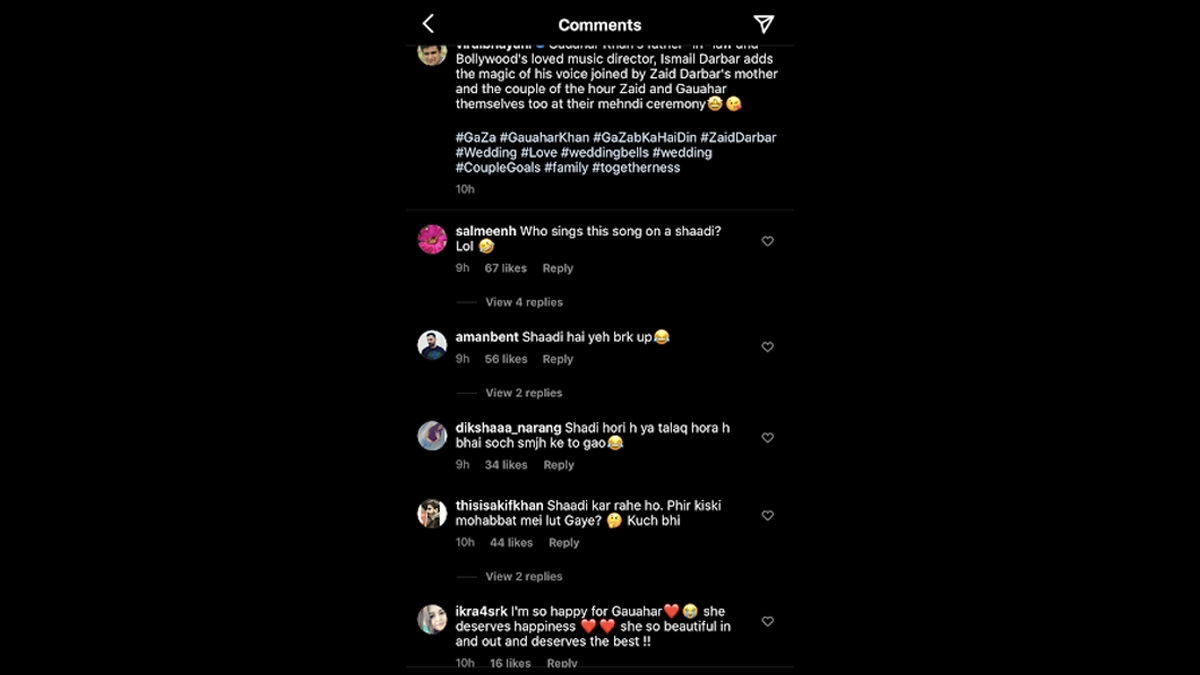Image resolution: width=1200 pixels, height=675 pixels.
Task: Open dikshaaa_narang's profile avatar
Action: pos(432,436)
